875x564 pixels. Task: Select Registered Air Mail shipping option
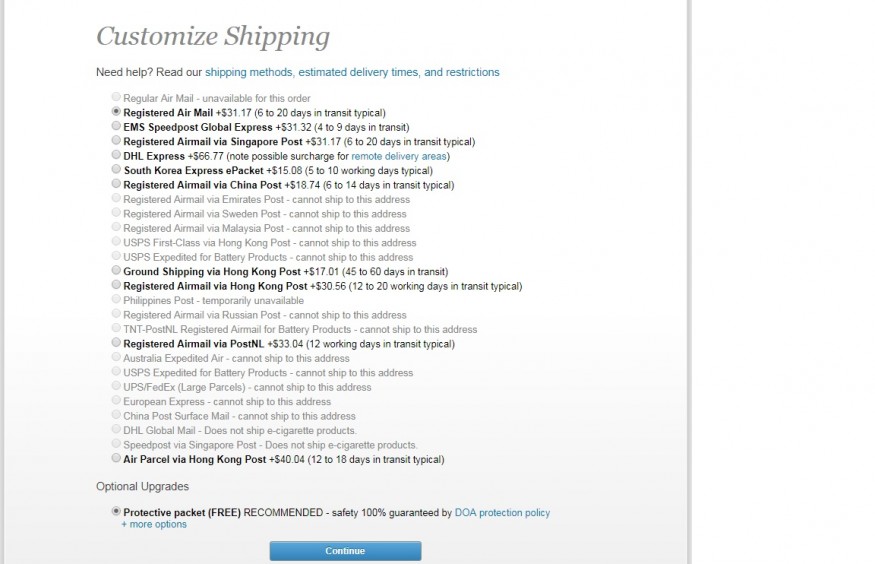tap(117, 113)
